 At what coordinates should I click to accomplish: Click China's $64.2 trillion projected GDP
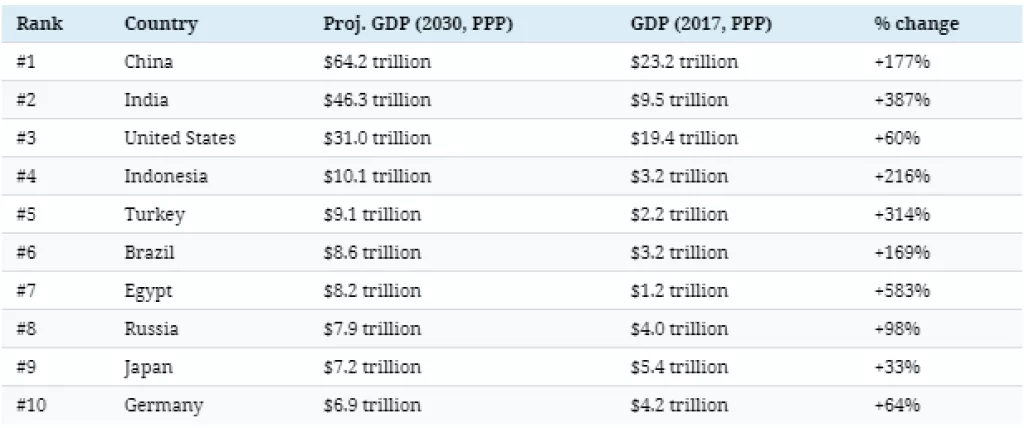click(377, 62)
